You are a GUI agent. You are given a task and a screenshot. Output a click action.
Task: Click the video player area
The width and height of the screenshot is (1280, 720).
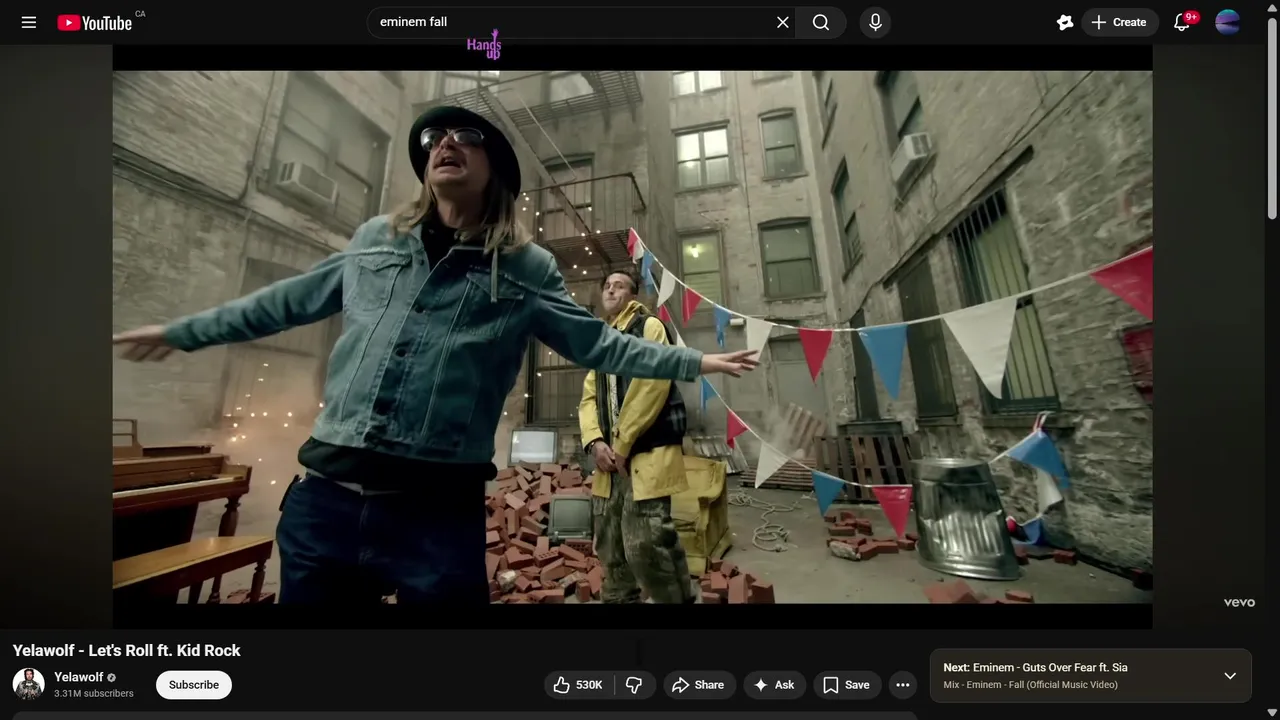[x=632, y=337]
